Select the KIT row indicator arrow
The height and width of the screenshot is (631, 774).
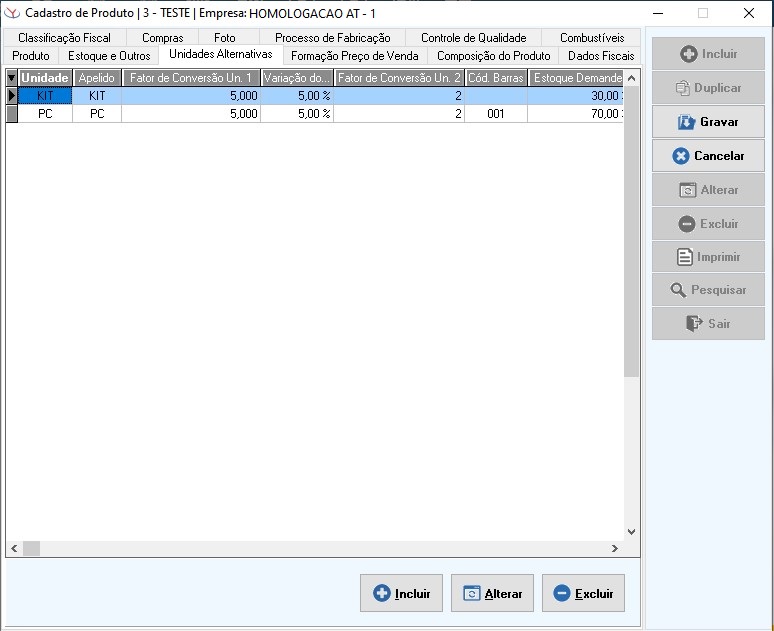click(12, 96)
